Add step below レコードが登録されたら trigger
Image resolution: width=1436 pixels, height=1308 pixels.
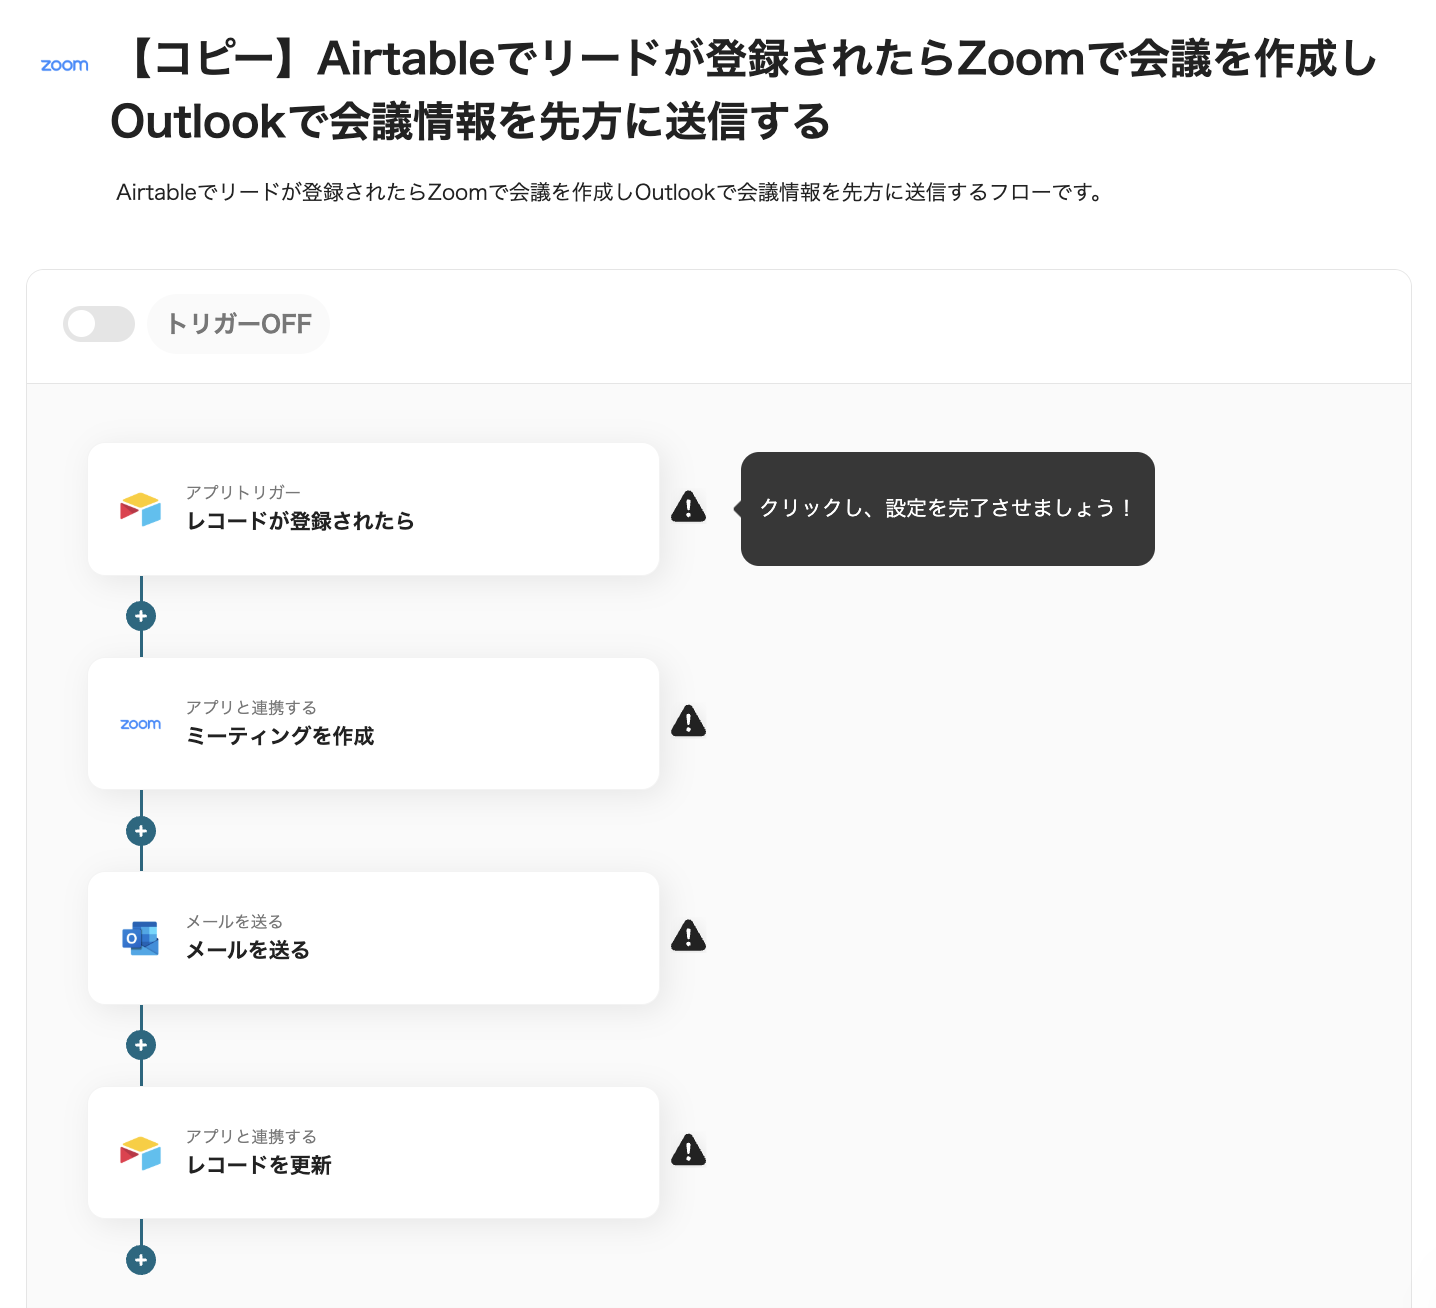(x=141, y=616)
